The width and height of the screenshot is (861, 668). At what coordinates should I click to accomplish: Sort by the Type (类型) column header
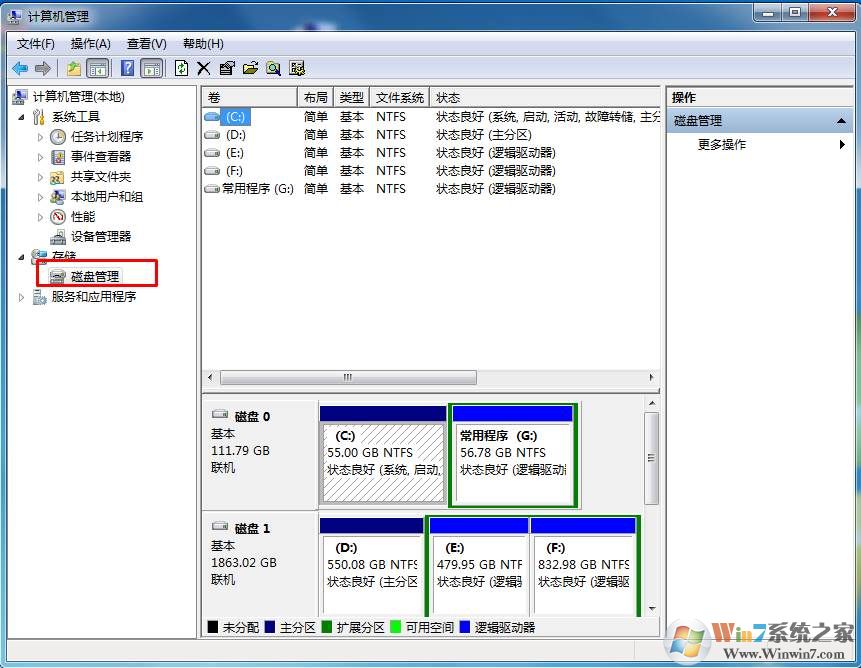tap(351, 98)
